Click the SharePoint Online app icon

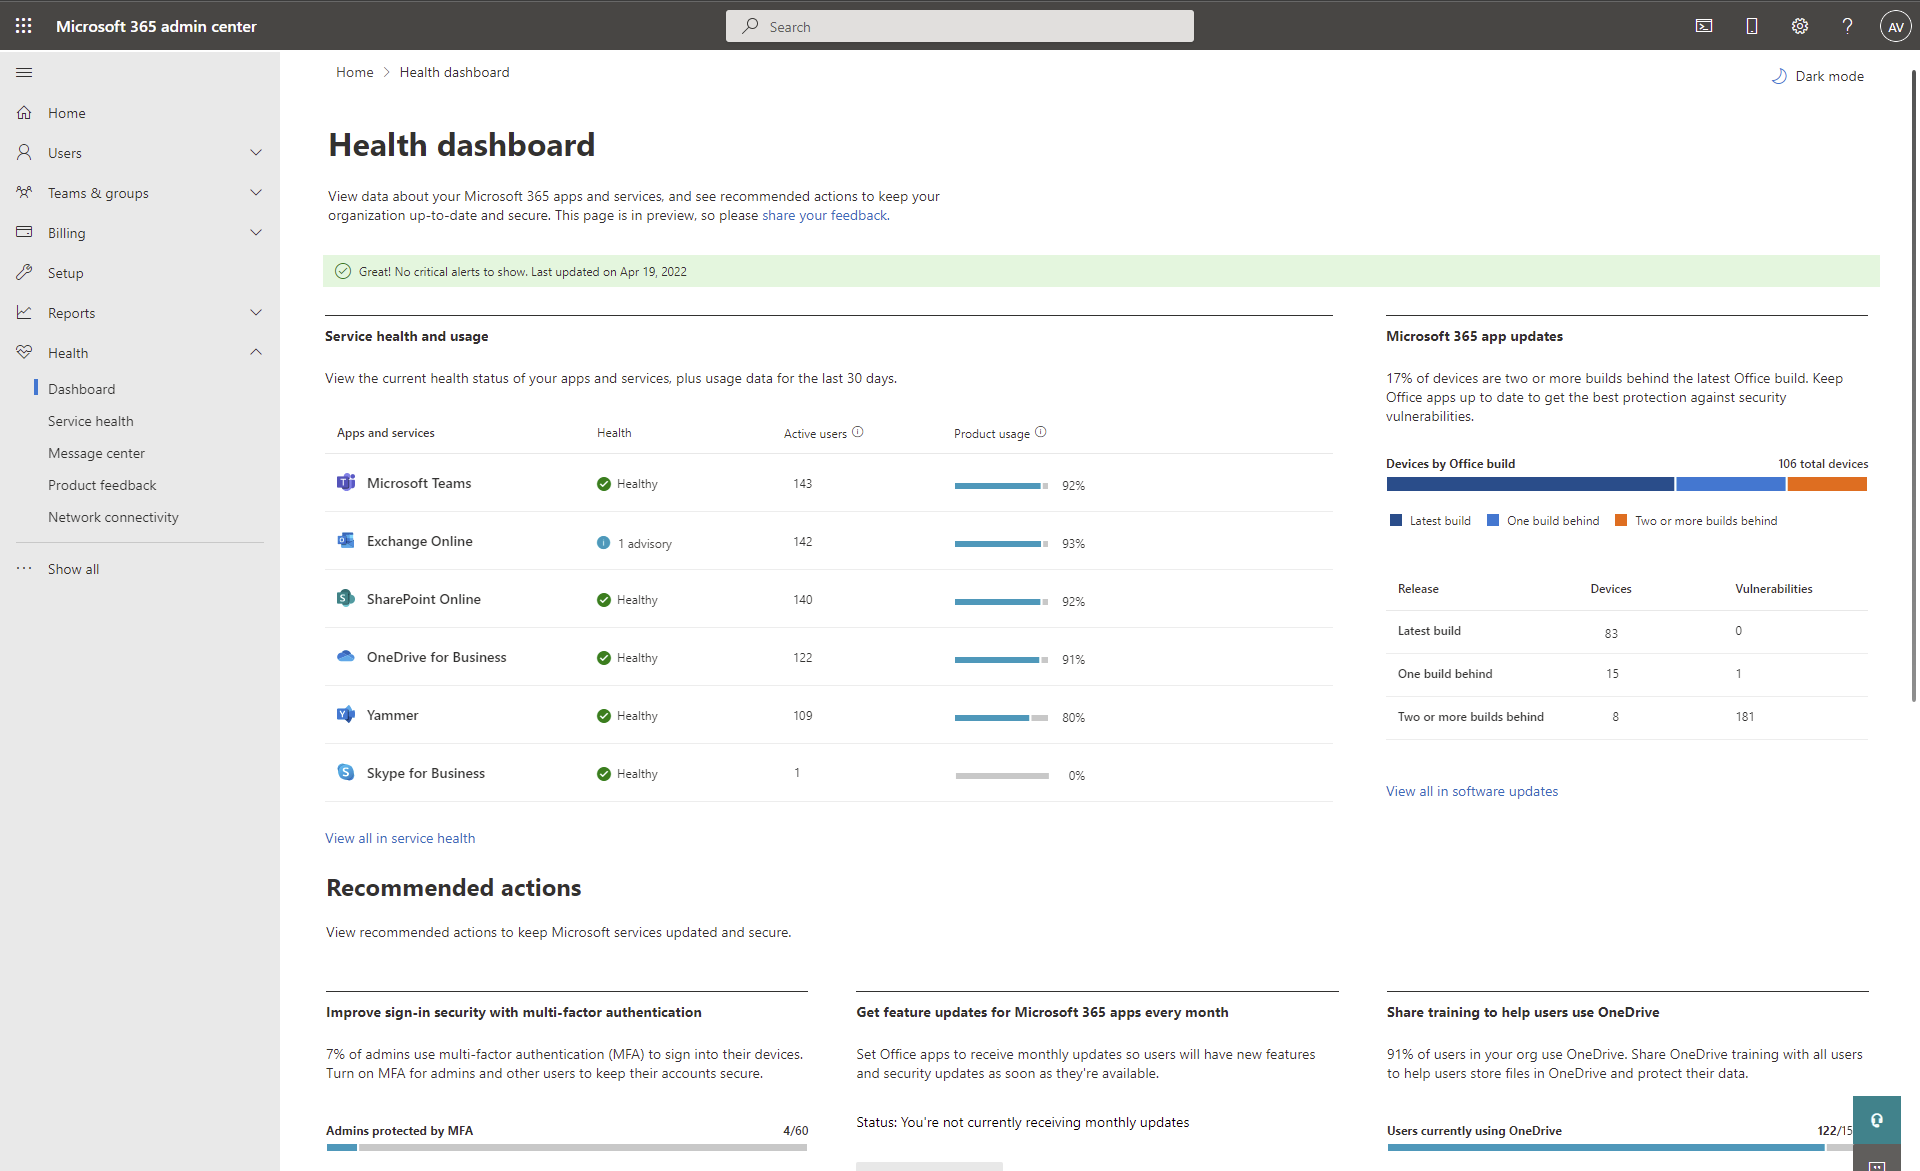coord(346,598)
